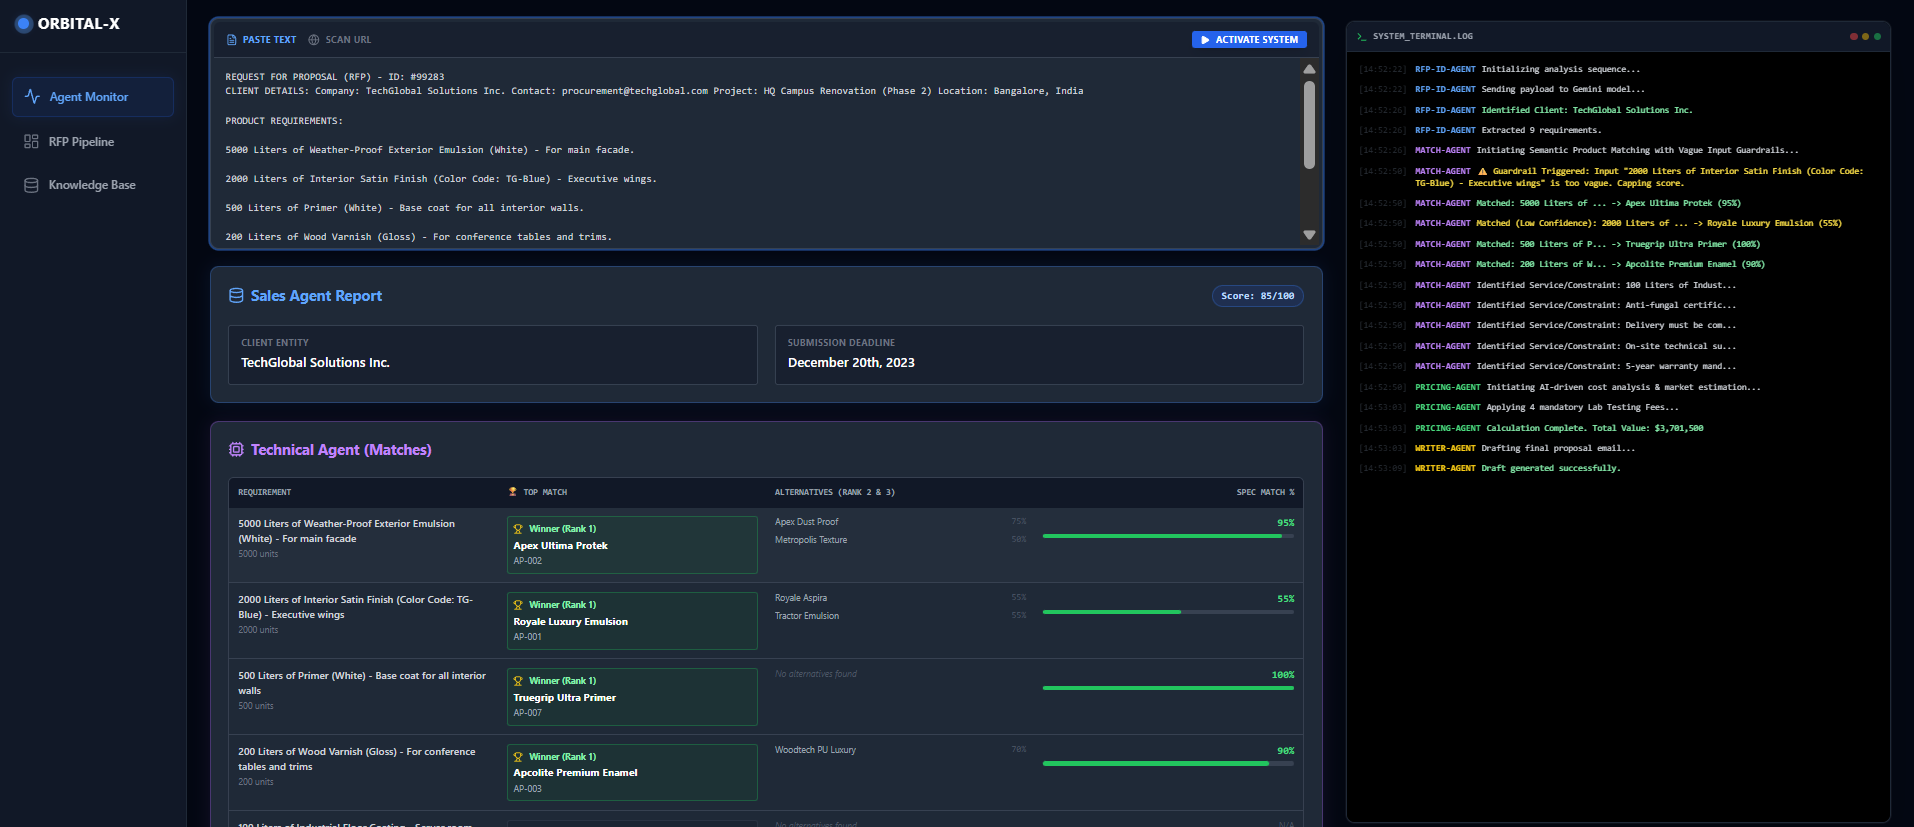Click the SPEC MATCH % column header
Image resolution: width=1914 pixels, height=827 pixels.
(1265, 492)
